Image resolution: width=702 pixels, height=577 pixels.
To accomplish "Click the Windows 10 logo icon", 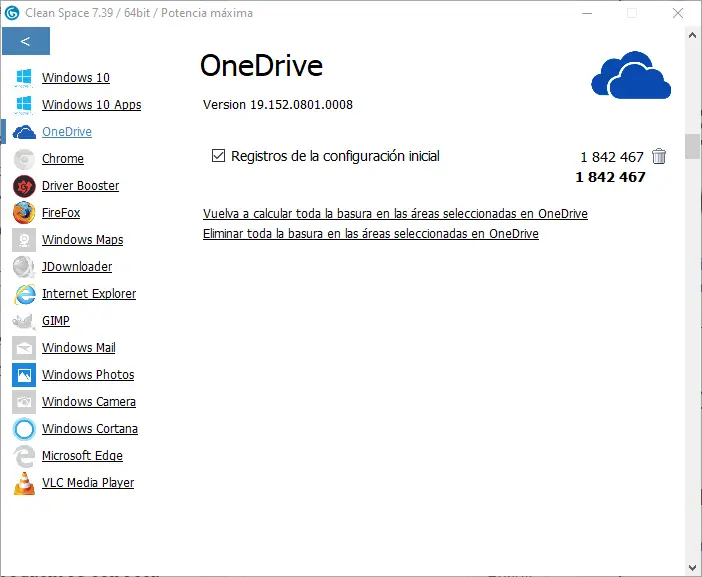I will pyautogui.click(x=24, y=78).
